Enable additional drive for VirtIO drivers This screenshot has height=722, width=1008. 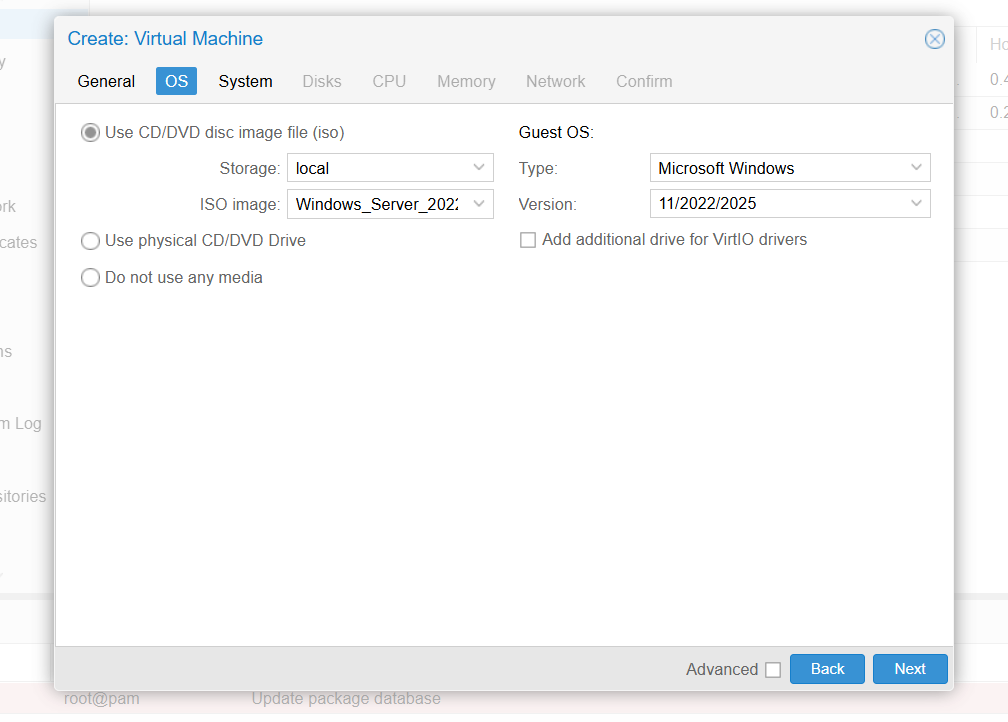[528, 240]
